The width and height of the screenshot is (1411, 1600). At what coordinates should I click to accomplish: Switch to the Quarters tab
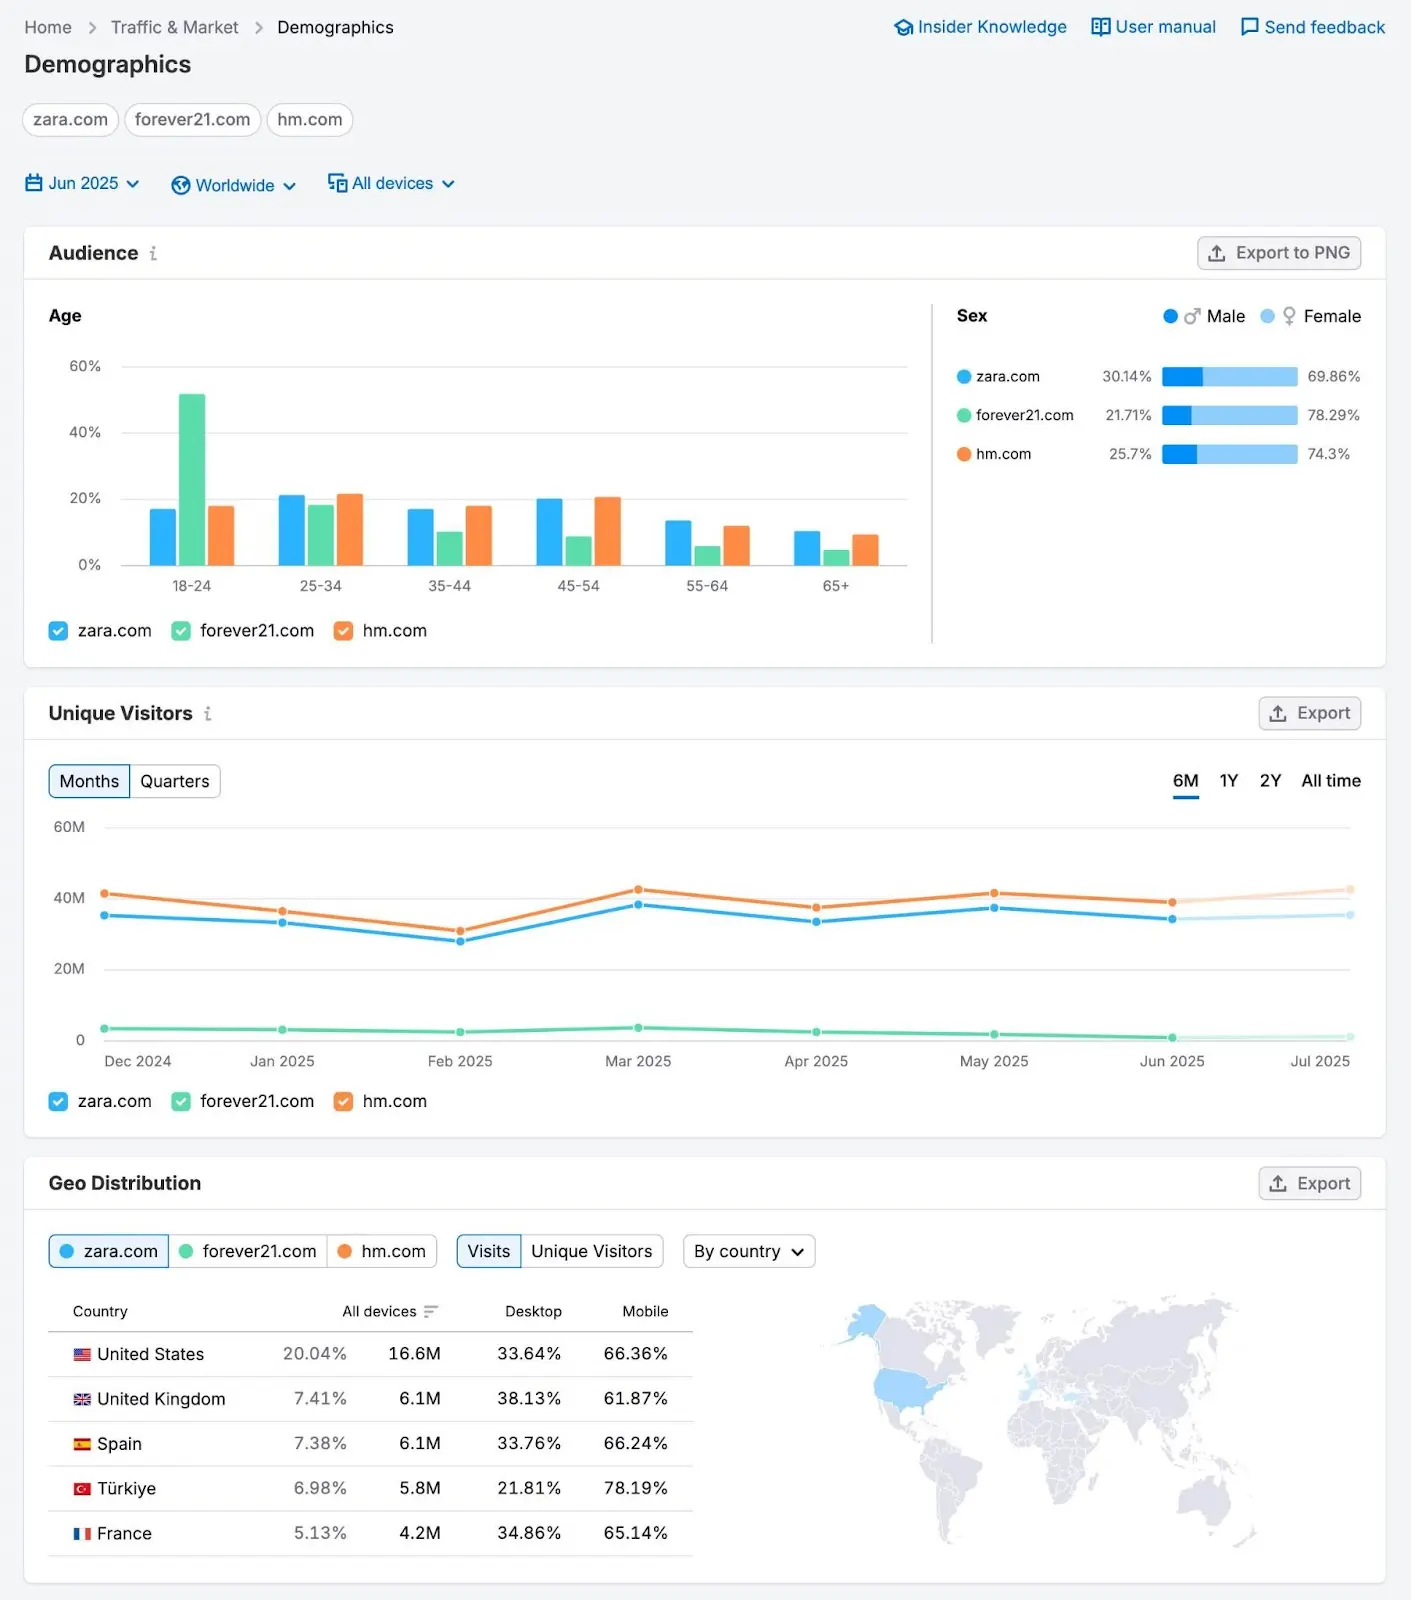point(175,782)
